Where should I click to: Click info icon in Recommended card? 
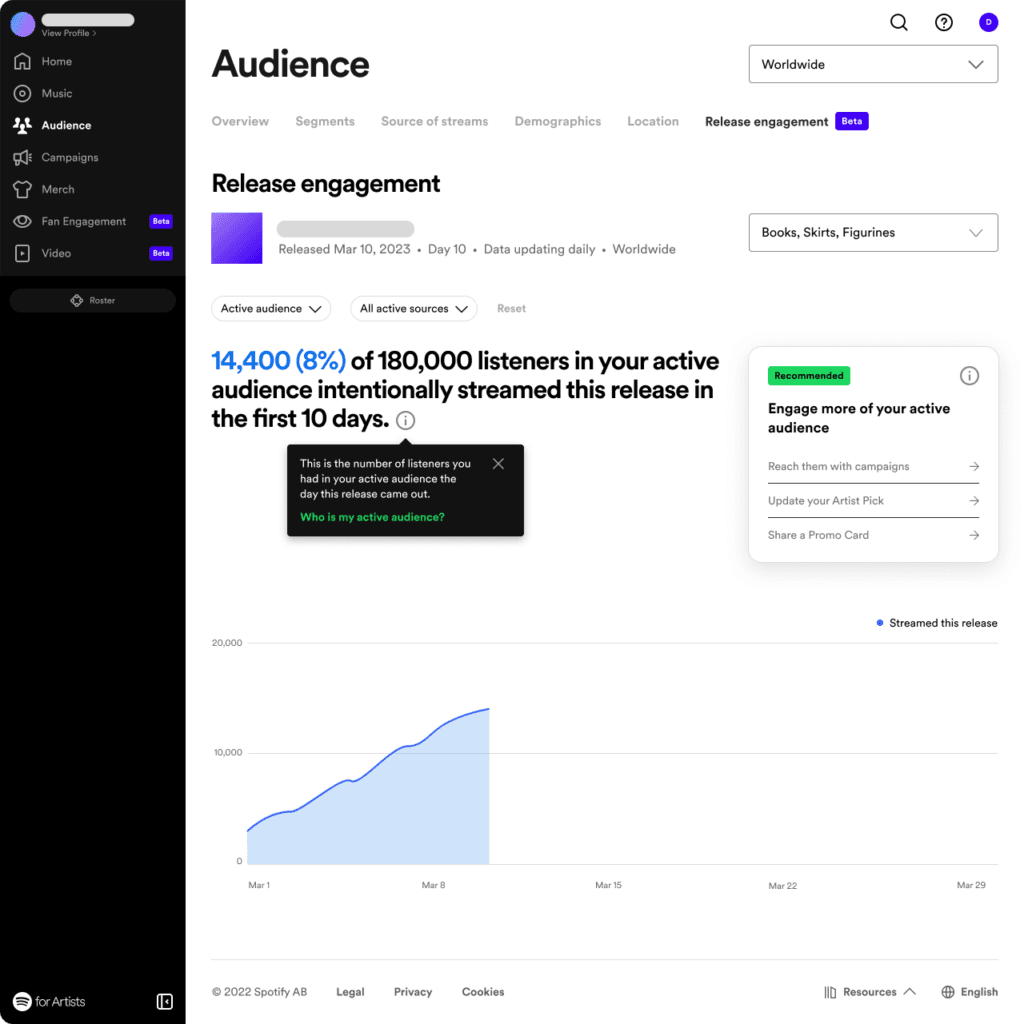tap(969, 376)
